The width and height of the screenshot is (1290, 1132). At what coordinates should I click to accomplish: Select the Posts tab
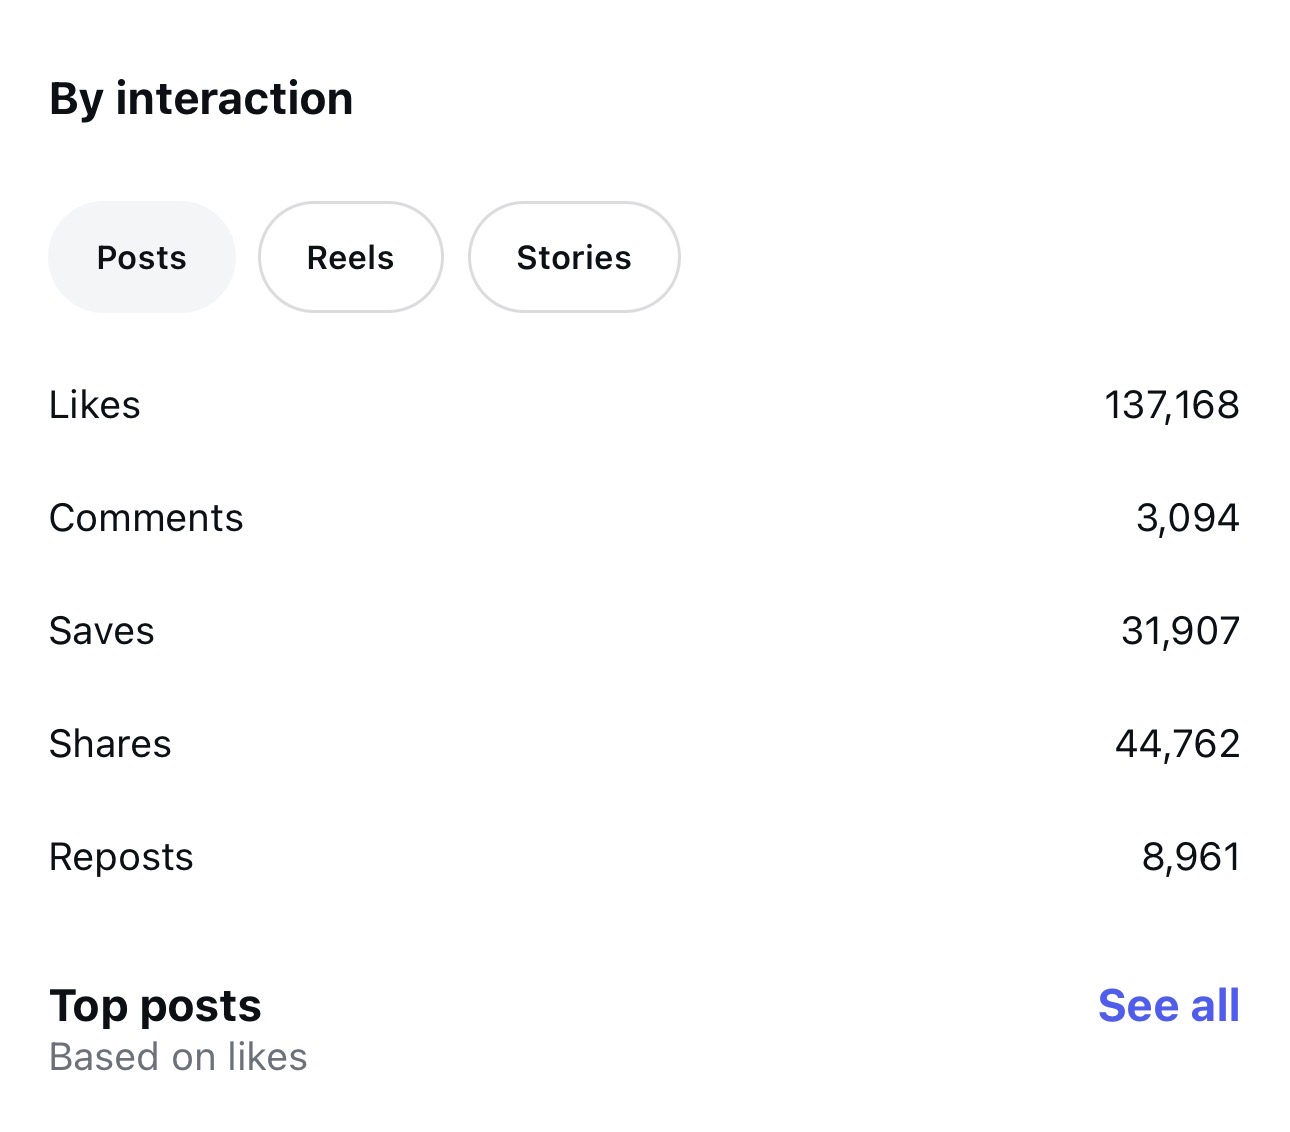(x=141, y=258)
